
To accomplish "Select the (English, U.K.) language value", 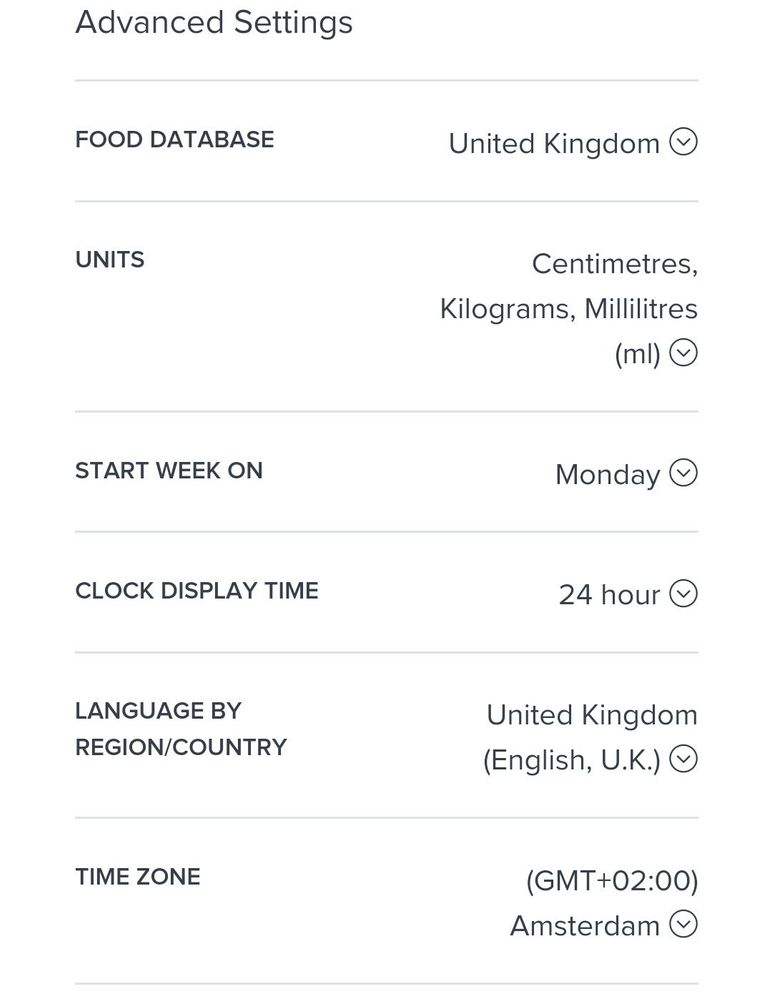I will click(x=571, y=761).
